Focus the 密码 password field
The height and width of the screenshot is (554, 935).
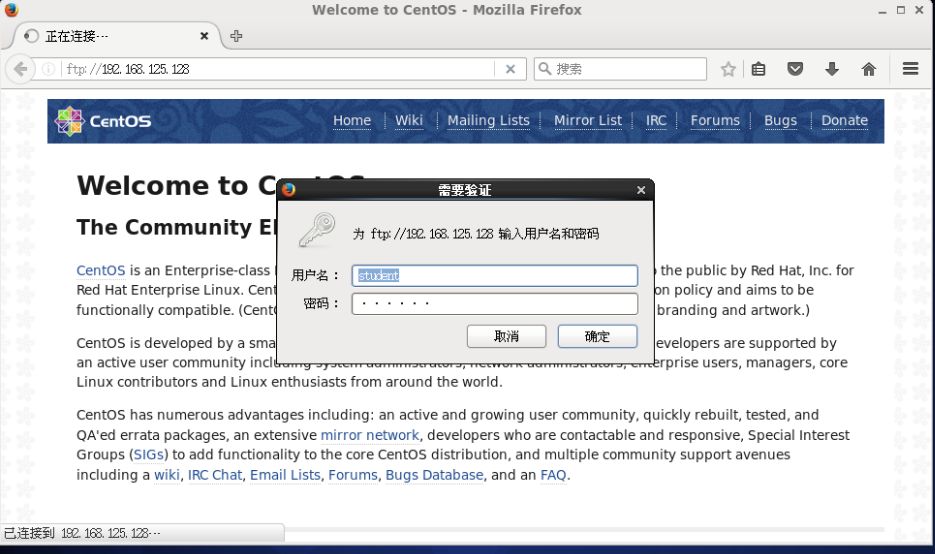tap(494, 304)
